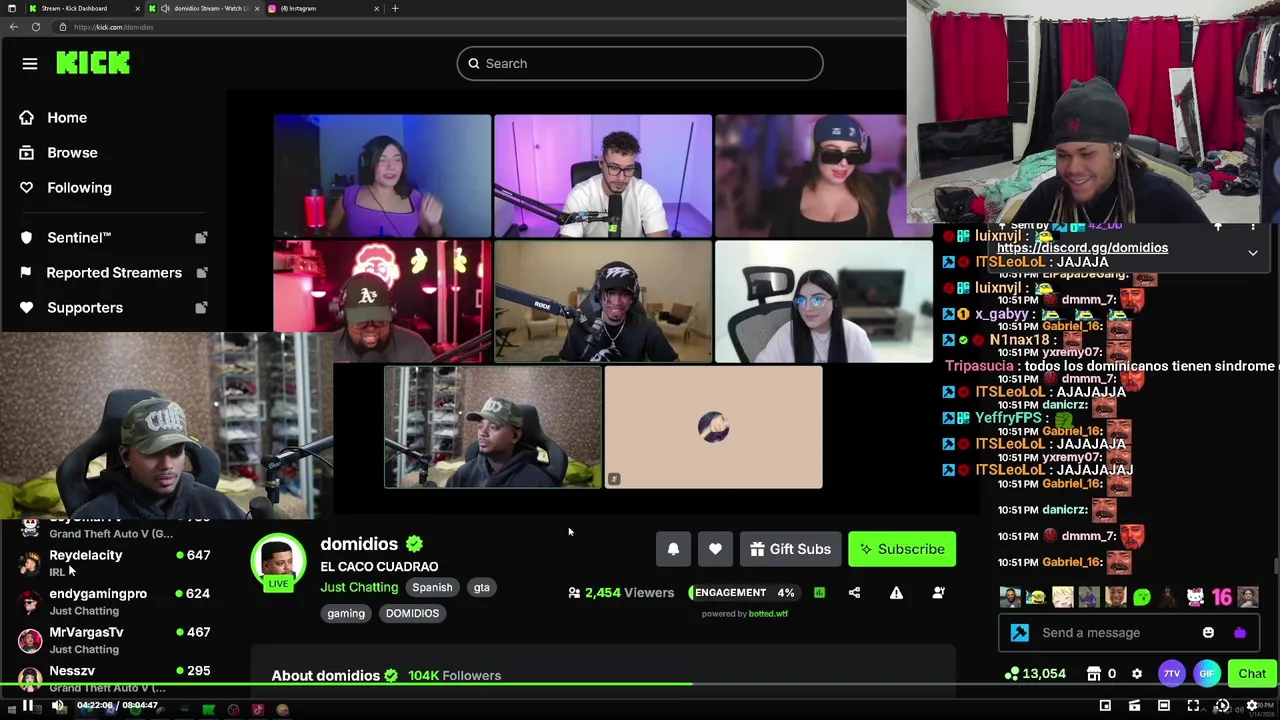The width and height of the screenshot is (1280, 720).
Task: Open the Kick hamburger menu
Action: [x=30, y=64]
